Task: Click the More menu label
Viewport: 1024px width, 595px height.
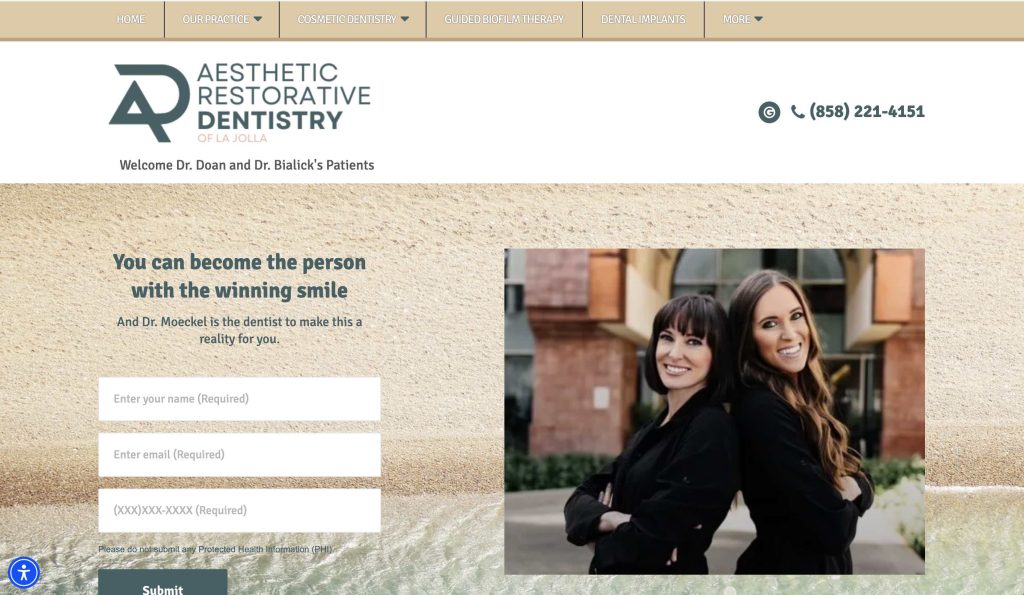Action: click(737, 19)
